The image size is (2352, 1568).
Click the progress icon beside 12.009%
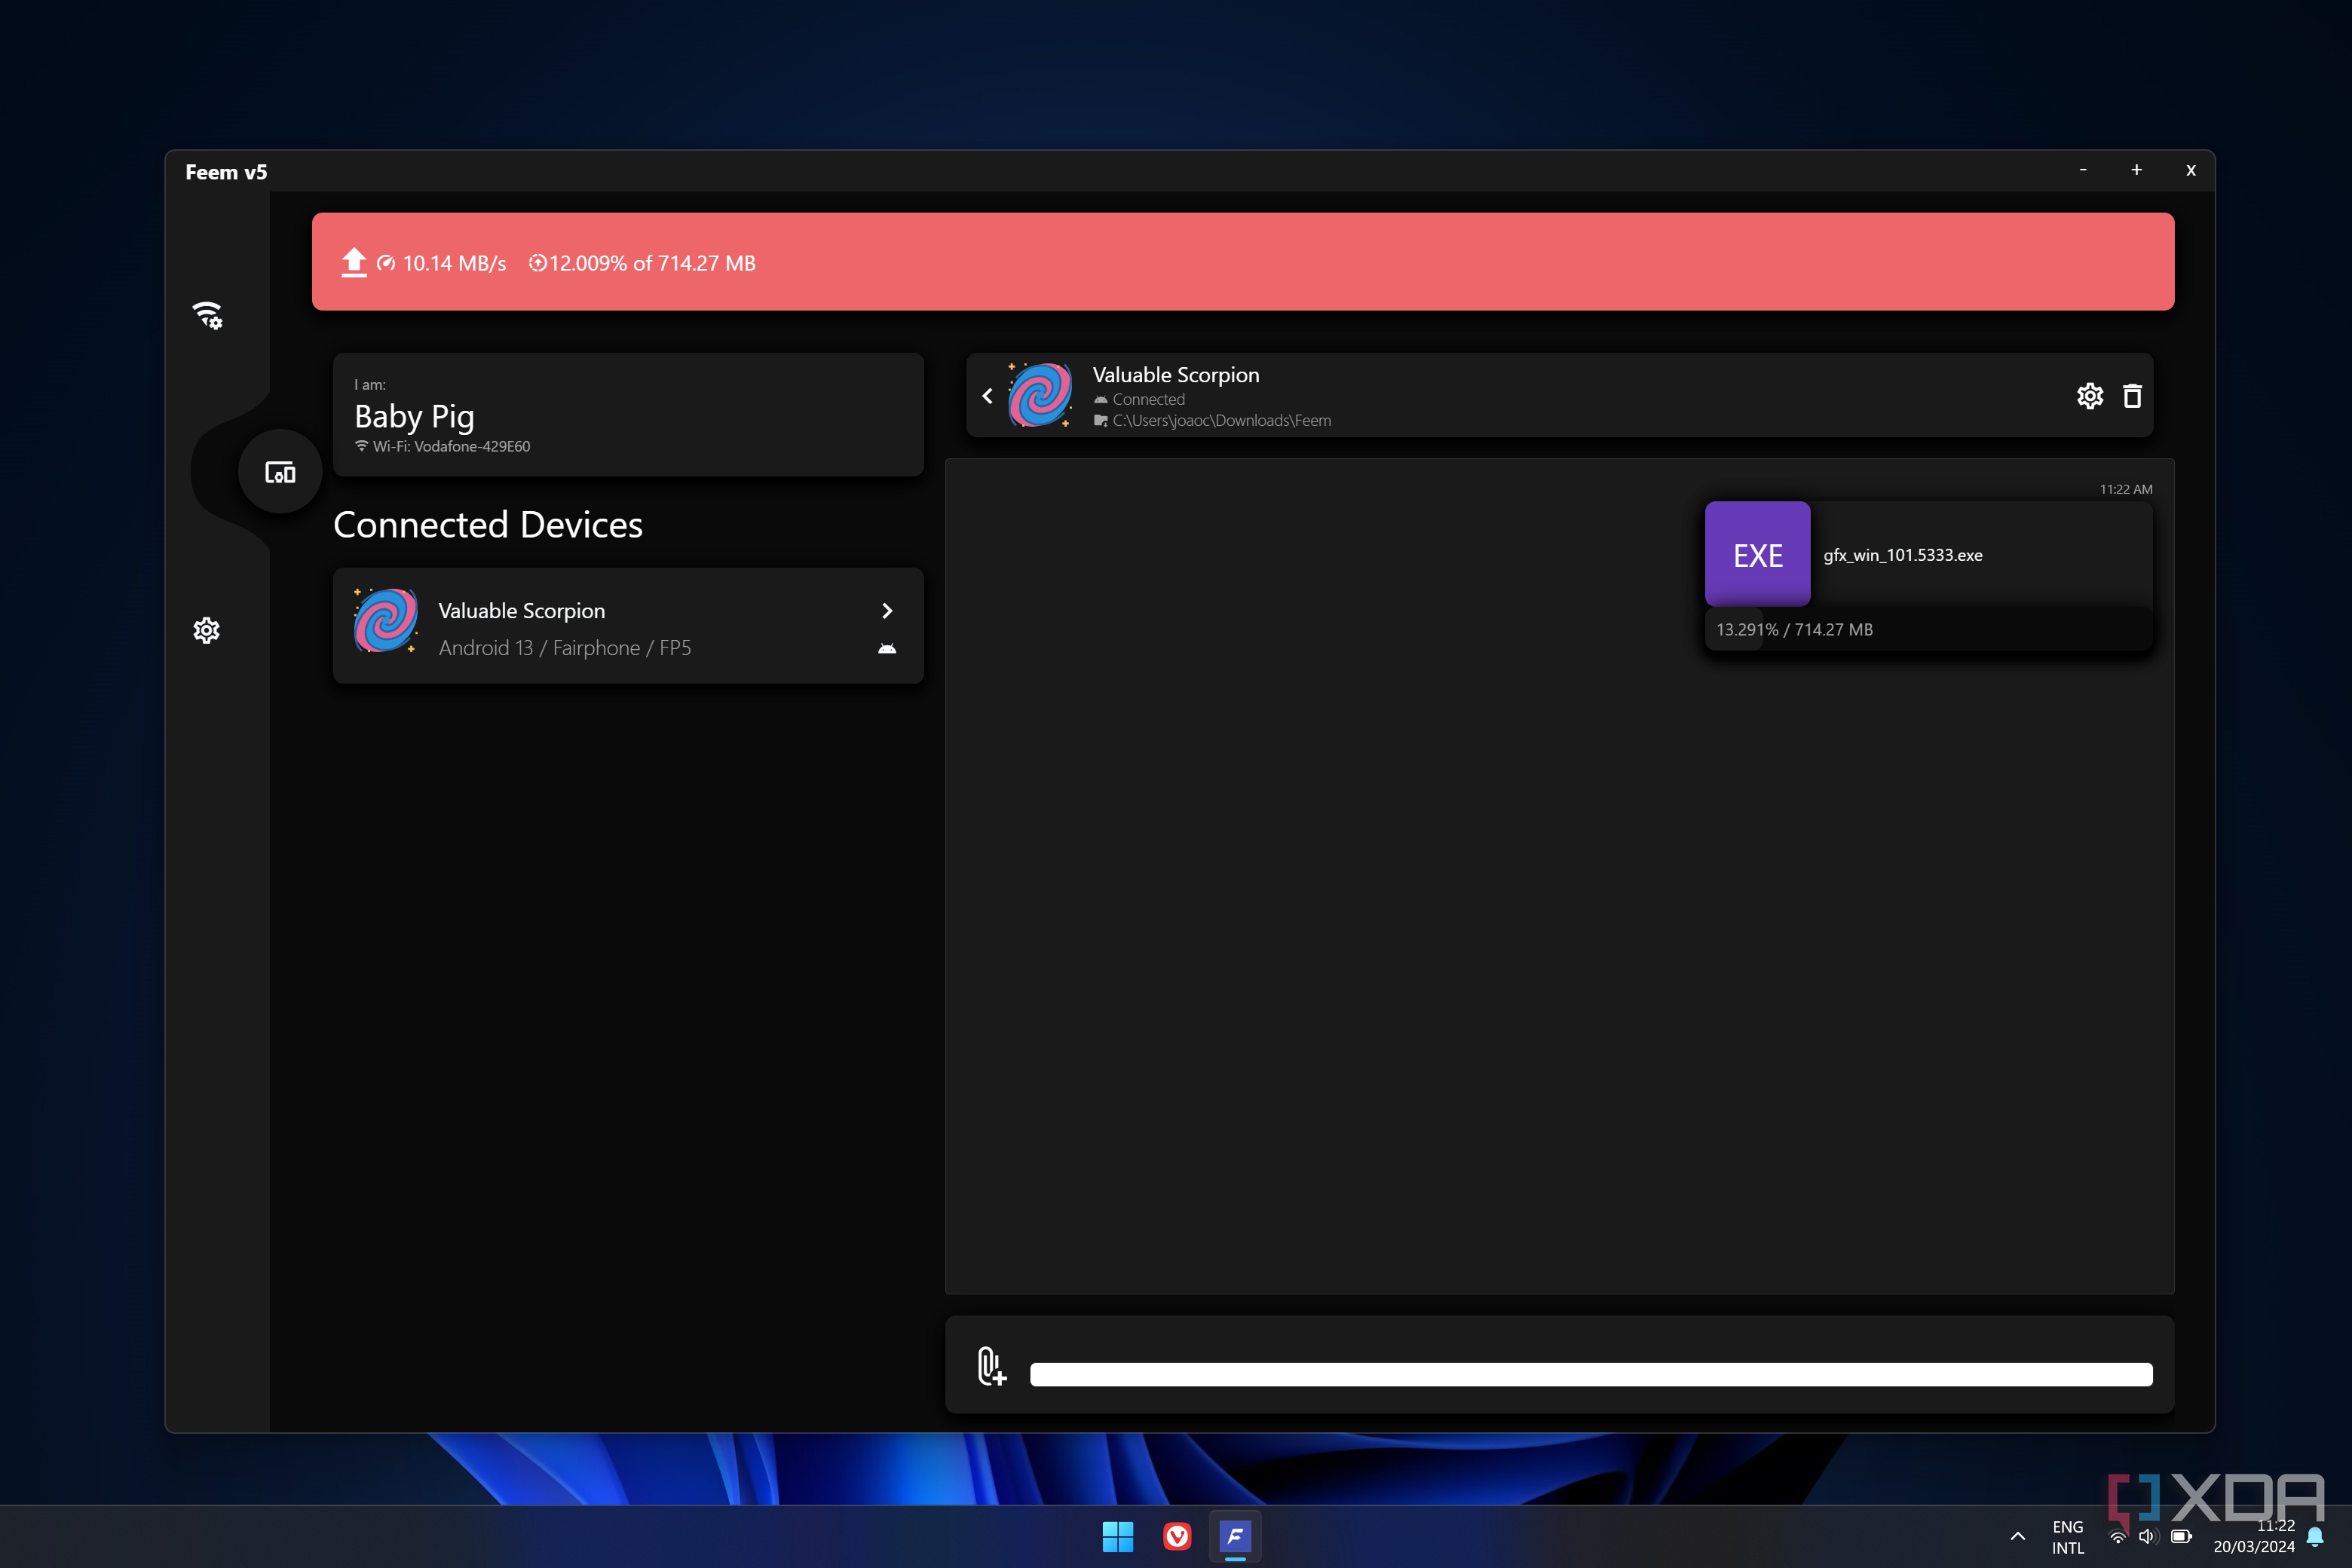tap(537, 263)
